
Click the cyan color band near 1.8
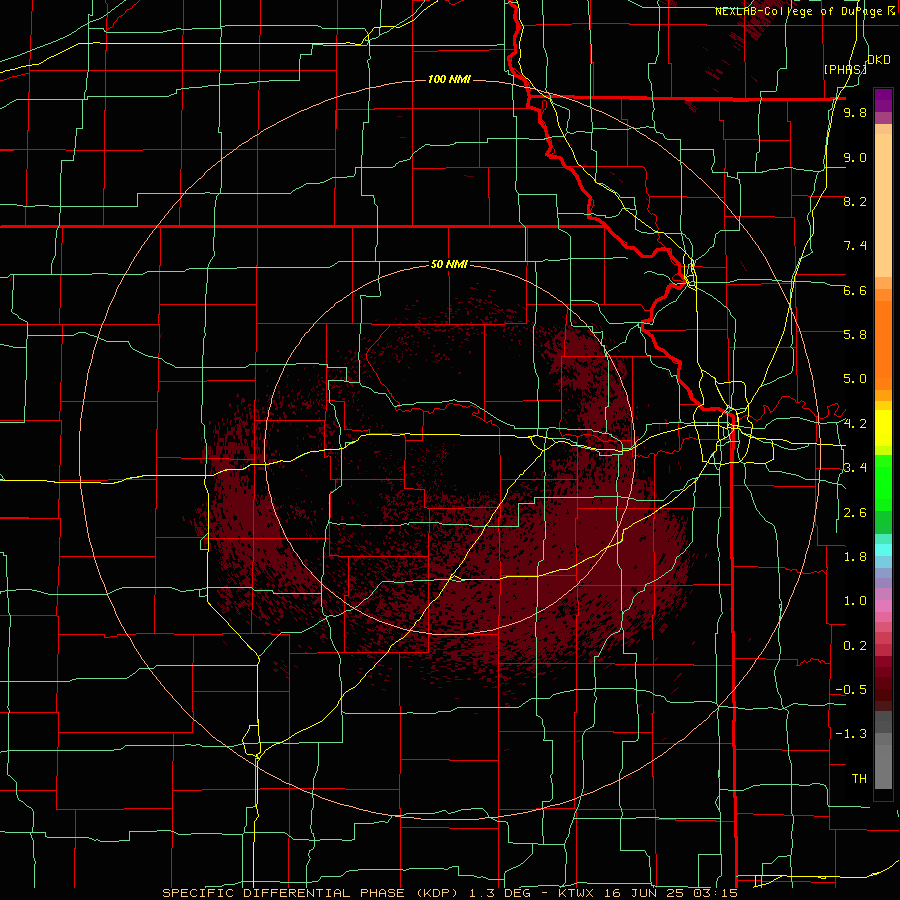pyautogui.click(x=883, y=550)
